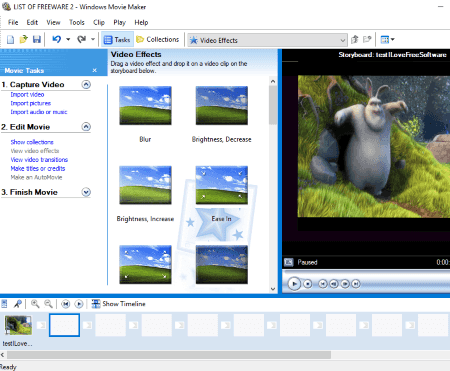Screen dimensions: 450x371
Task: Zoom in the storyboard with magnifier plus
Action: pos(35,304)
